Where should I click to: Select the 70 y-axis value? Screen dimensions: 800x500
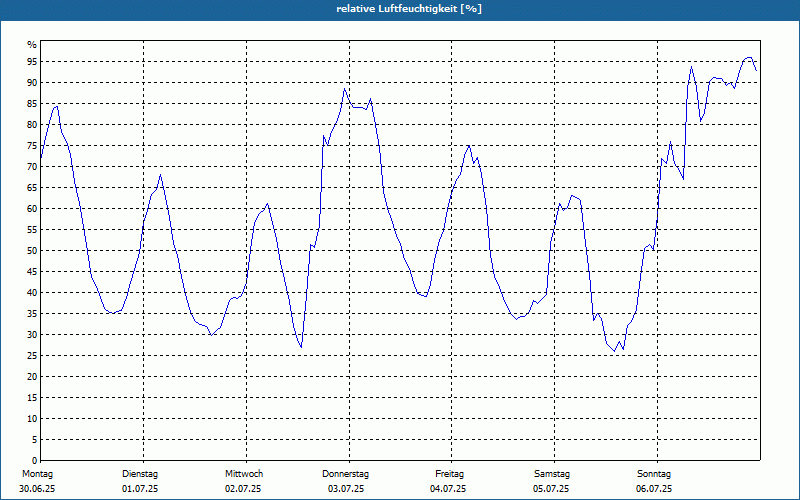pyautogui.click(x=32, y=167)
